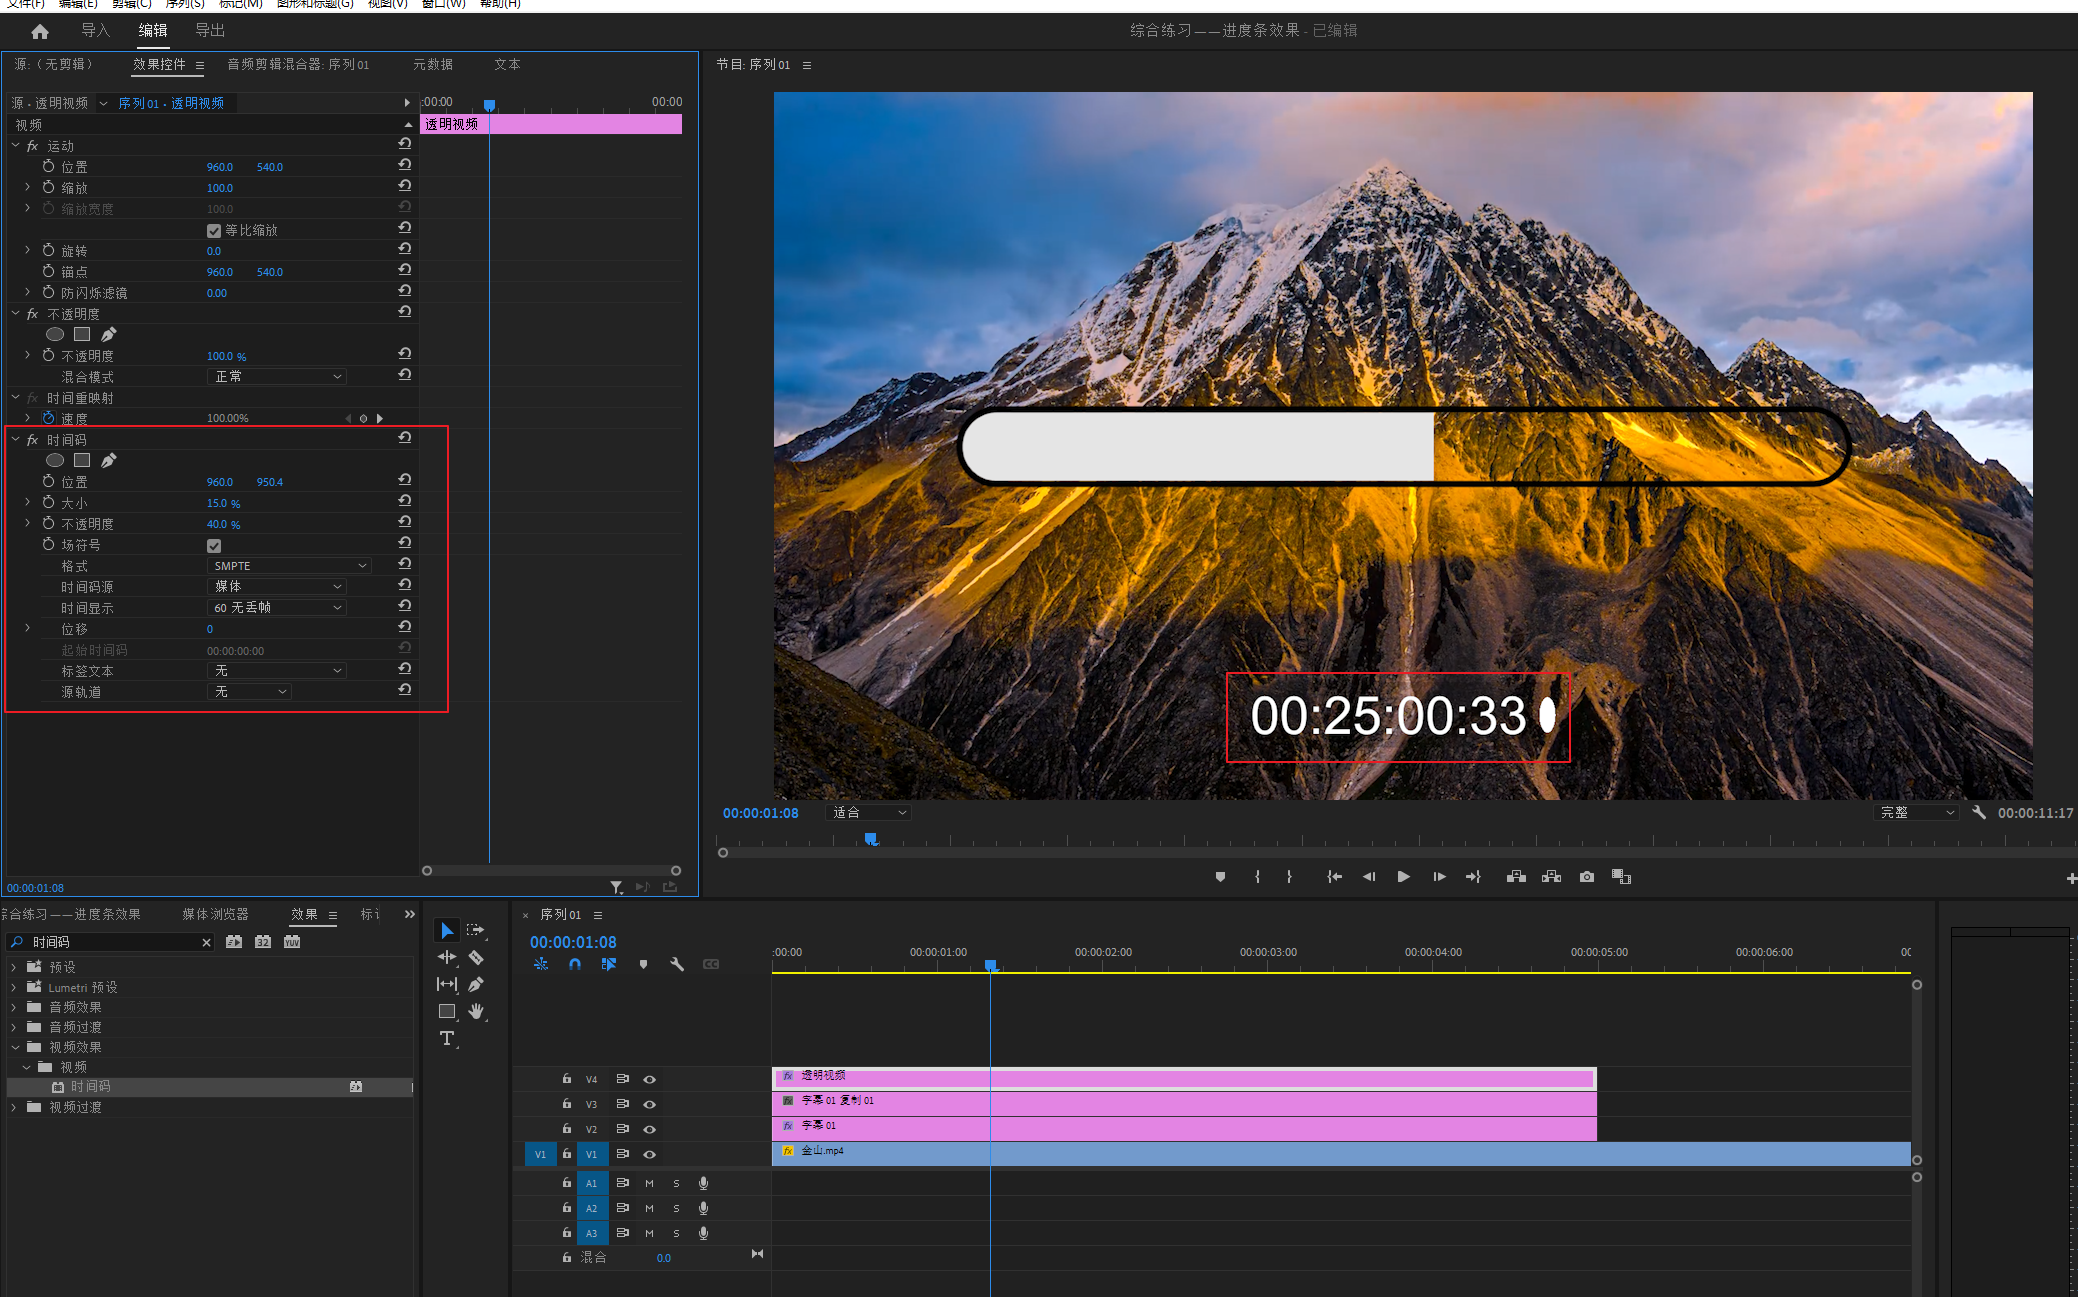Reset the 时间码 位置 parameter

405,480
